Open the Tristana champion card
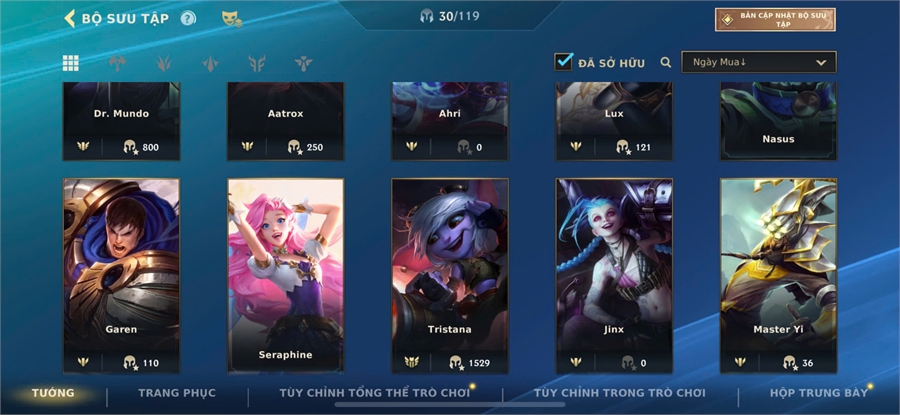The image size is (900, 415). 449,276
